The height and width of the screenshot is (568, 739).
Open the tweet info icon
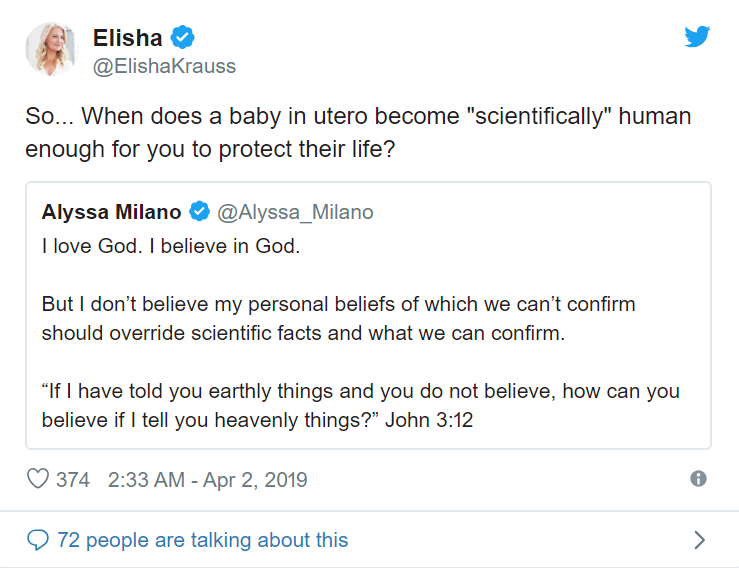tap(699, 479)
